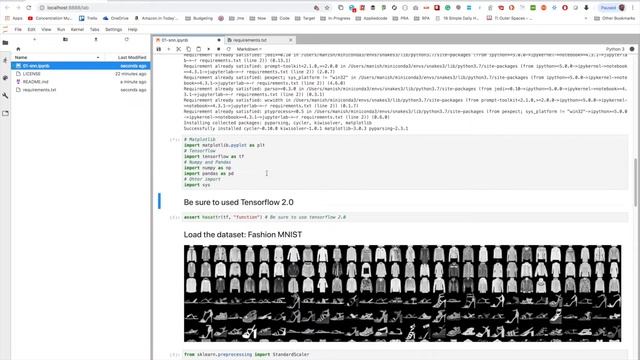Image resolution: width=640 pixels, height=360 pixels.
Task: Open the Help menu
Action: coord(133,29)
